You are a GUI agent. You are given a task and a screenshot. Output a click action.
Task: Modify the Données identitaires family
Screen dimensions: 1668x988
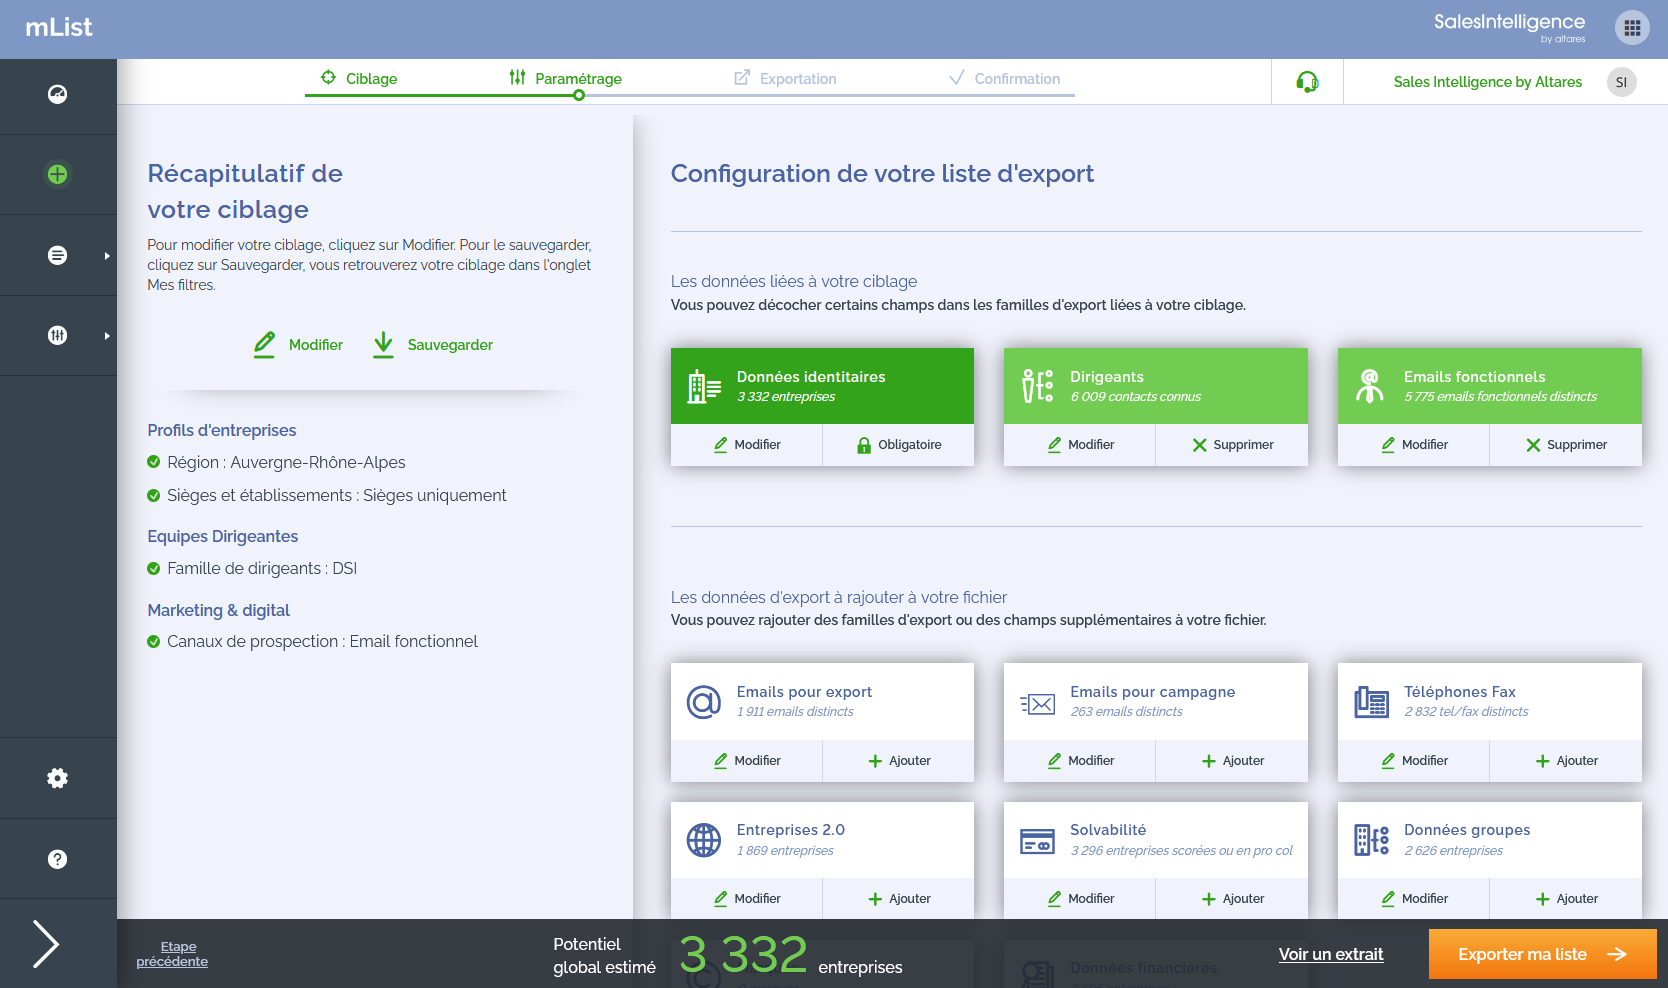point(747,445)
